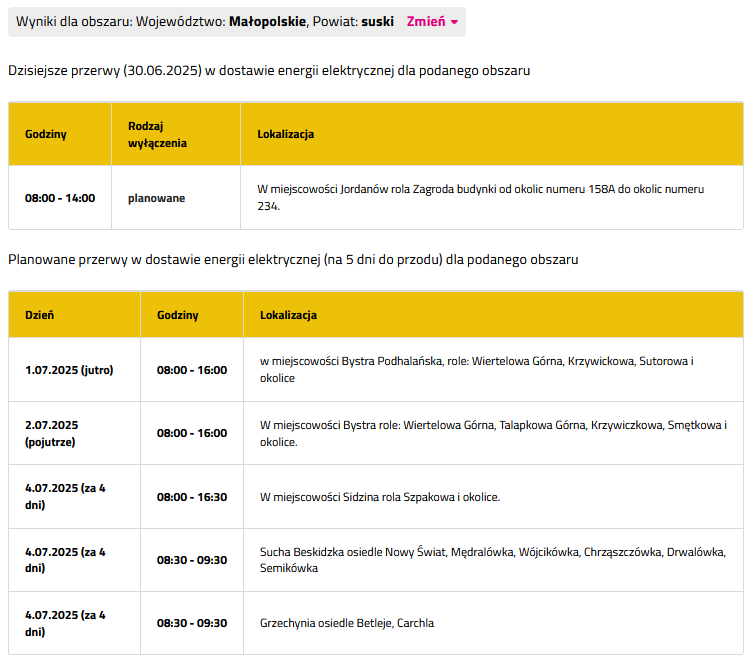Click the Grzechynia osiedle Betleje location entry
This screenshot has width=755, height=669.
pyautogui.click(x=346, y=623)
